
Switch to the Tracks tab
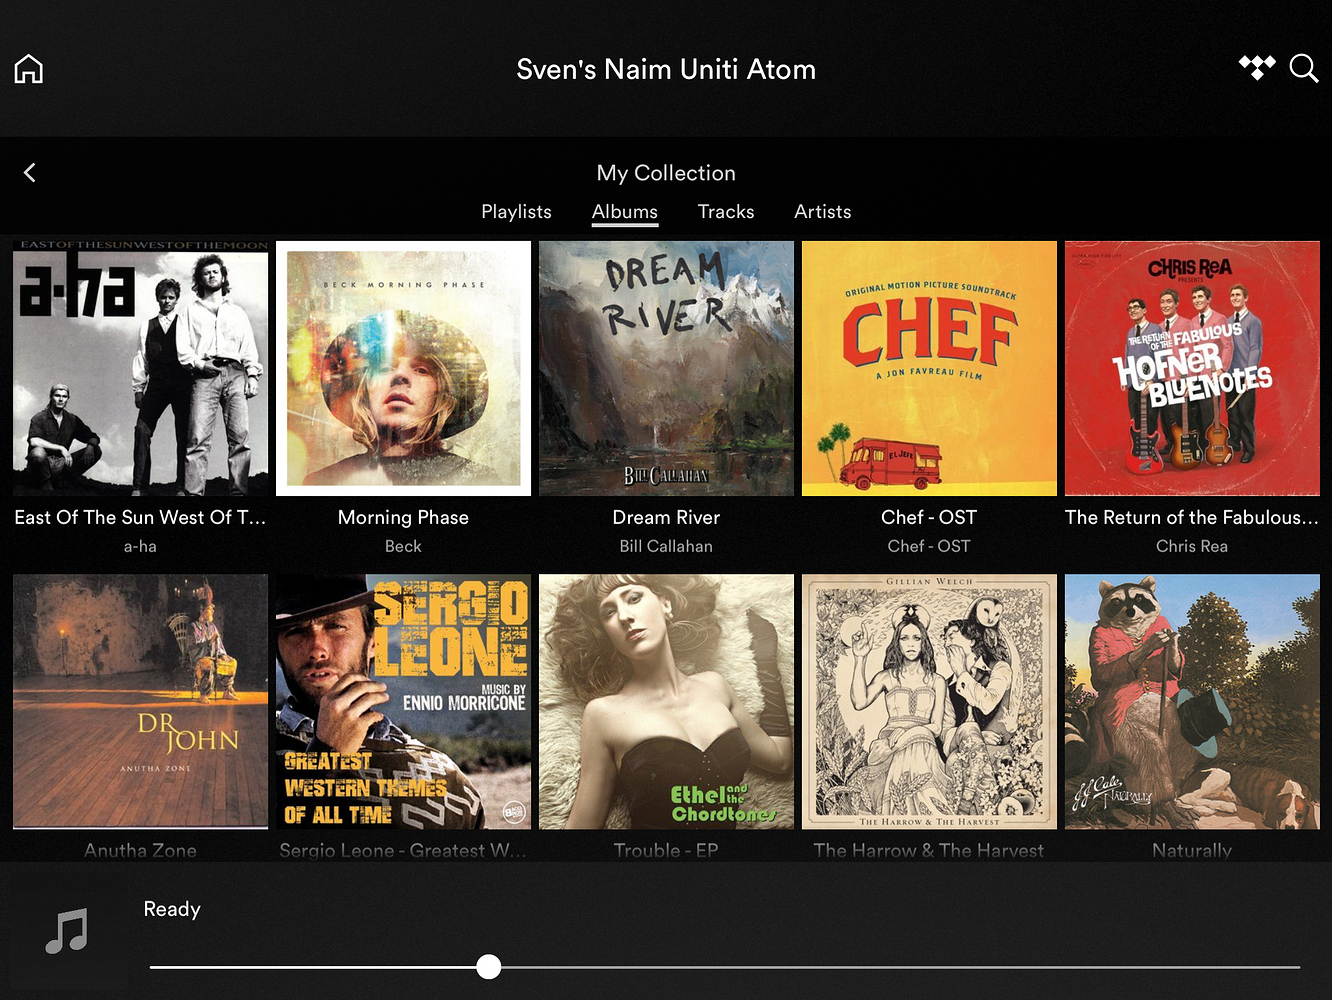tap(726, 211)
